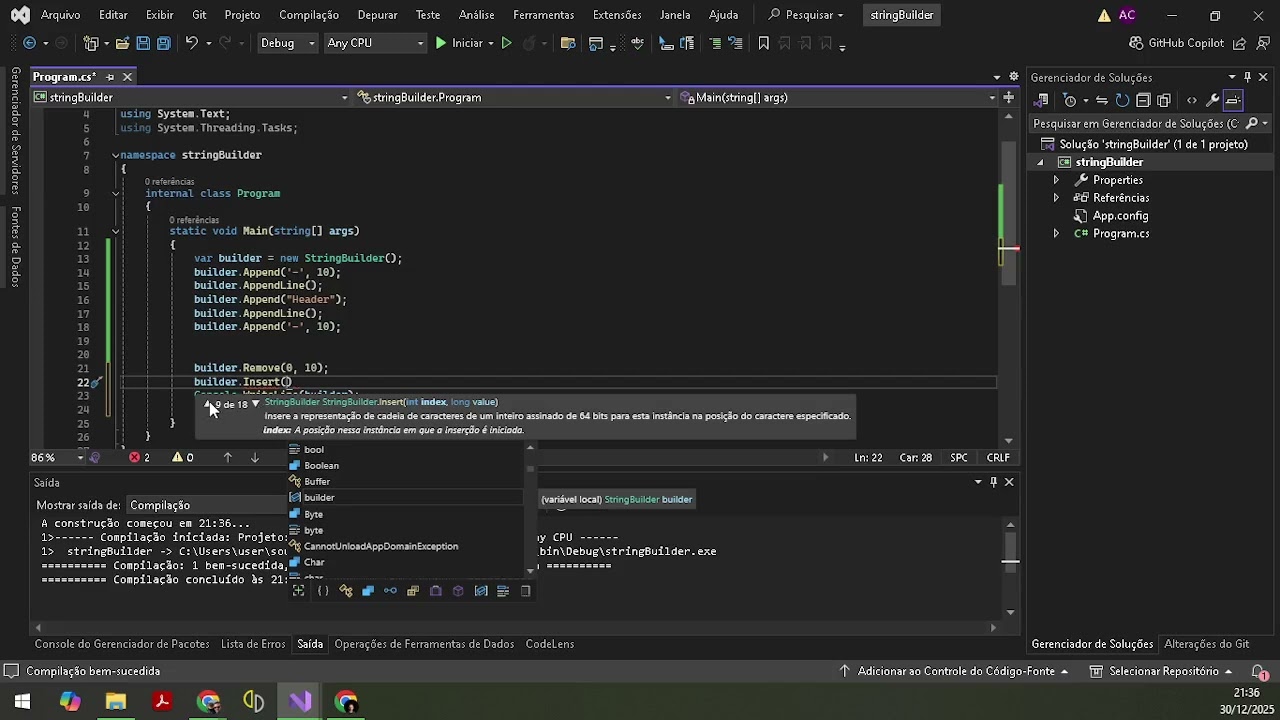Click Collapse All icon in Solution Explorer
This screenshot has height=720, width=1280.
[x=1143, y=100]
